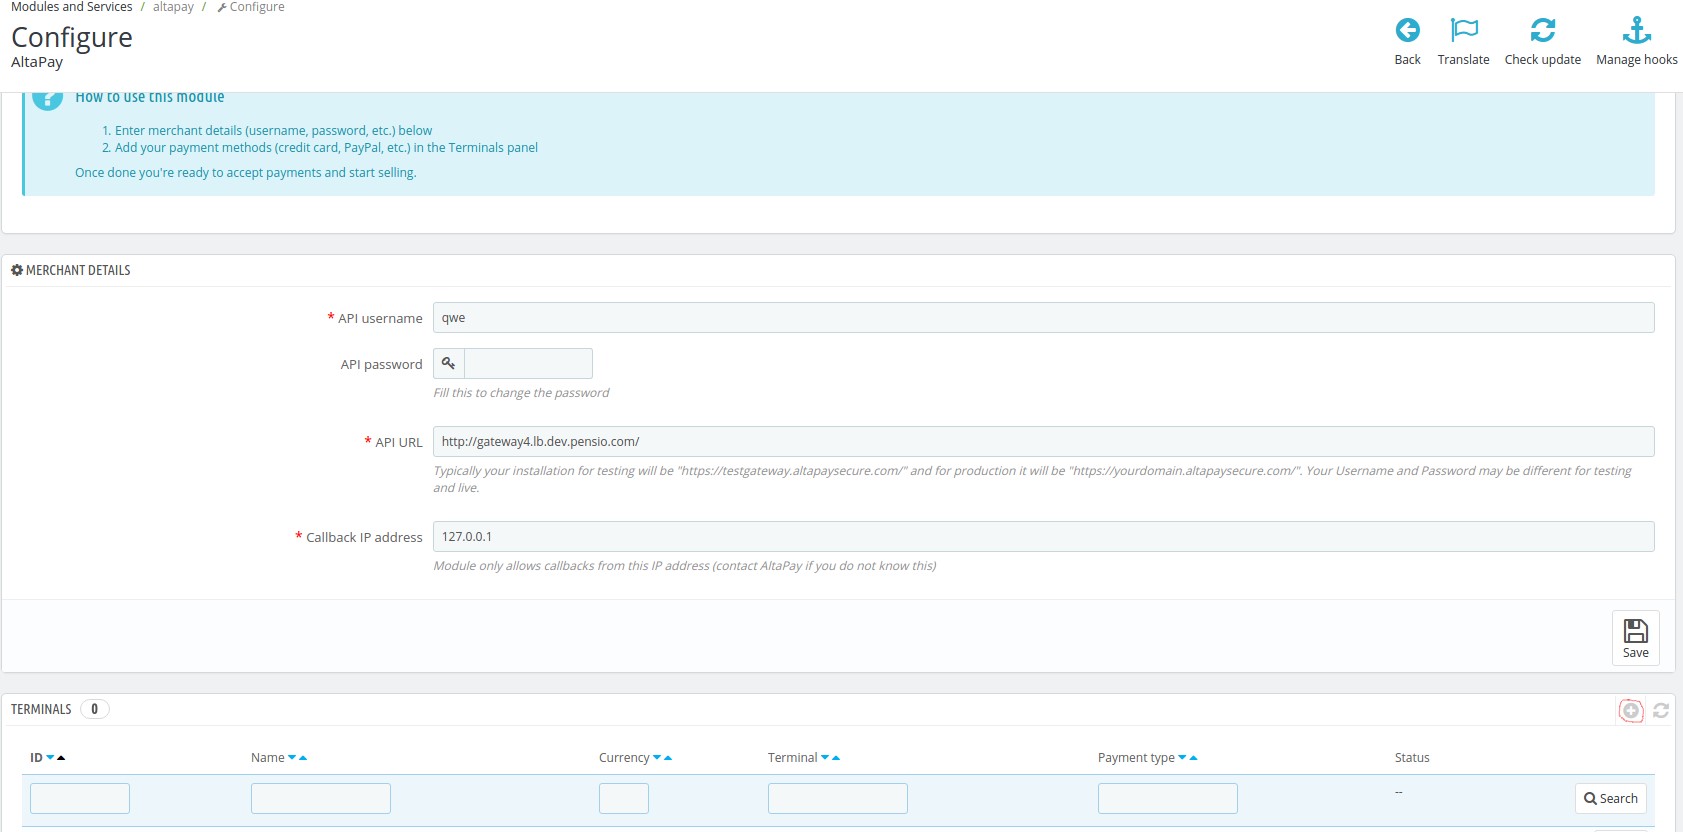1683x832 pixels.
Task: Click the Configure breadcrumb item
Action: click(x=251, y=7)
